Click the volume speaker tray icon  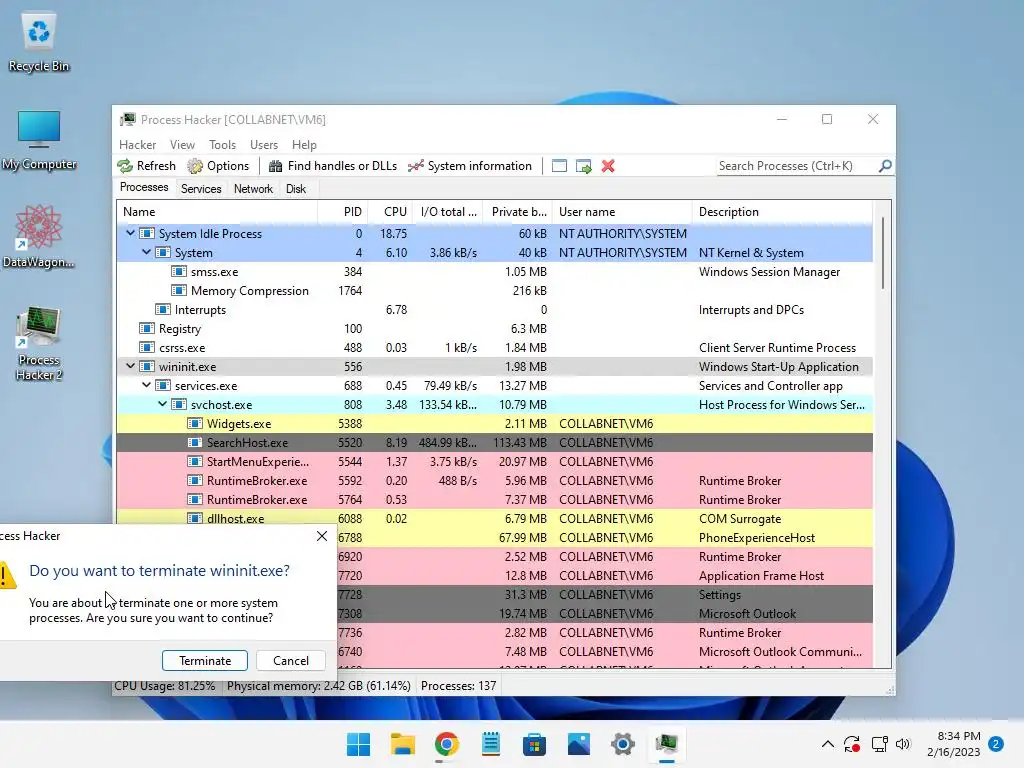point(903,744)
